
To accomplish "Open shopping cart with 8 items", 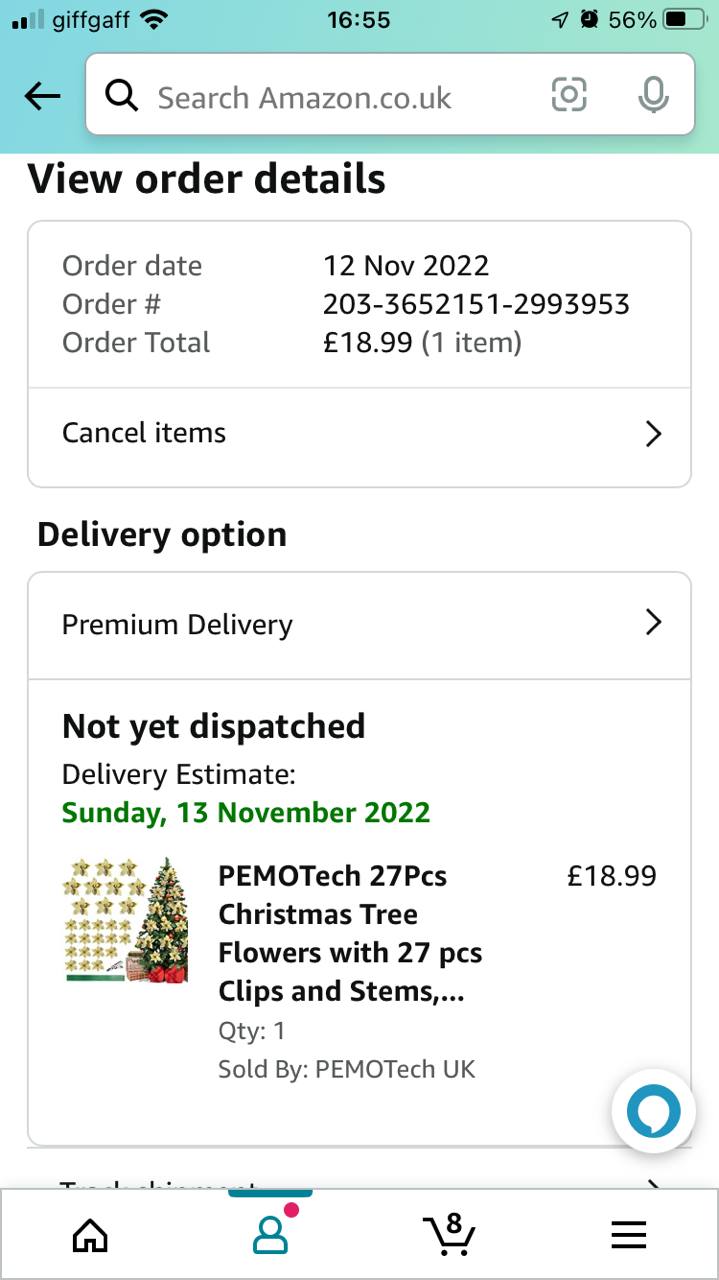I will [x=449, y=1234].
